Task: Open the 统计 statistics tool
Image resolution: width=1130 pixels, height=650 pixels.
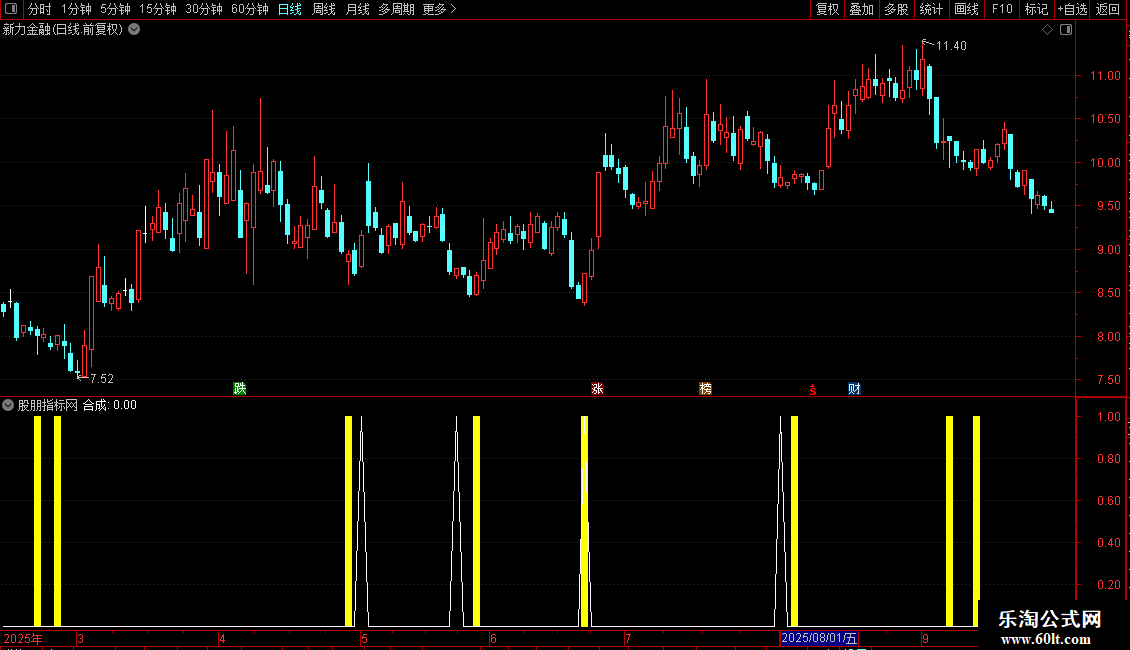Action: coord(931,9)
